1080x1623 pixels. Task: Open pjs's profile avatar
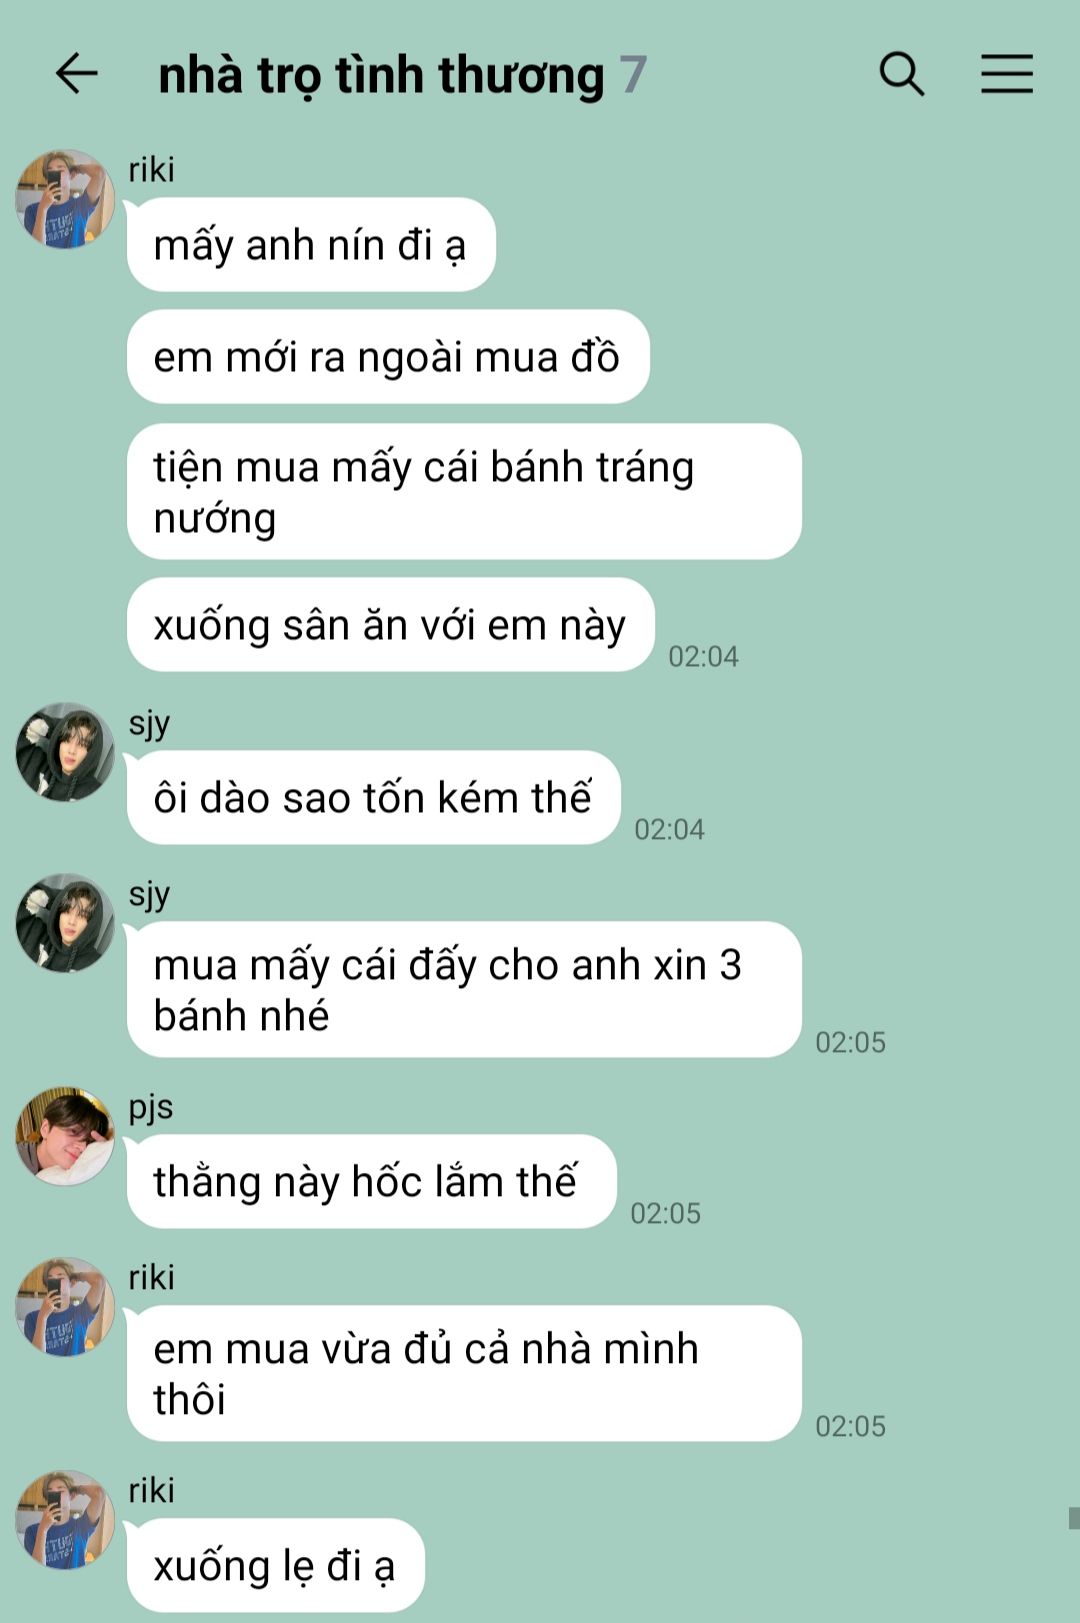(65, 1136)
